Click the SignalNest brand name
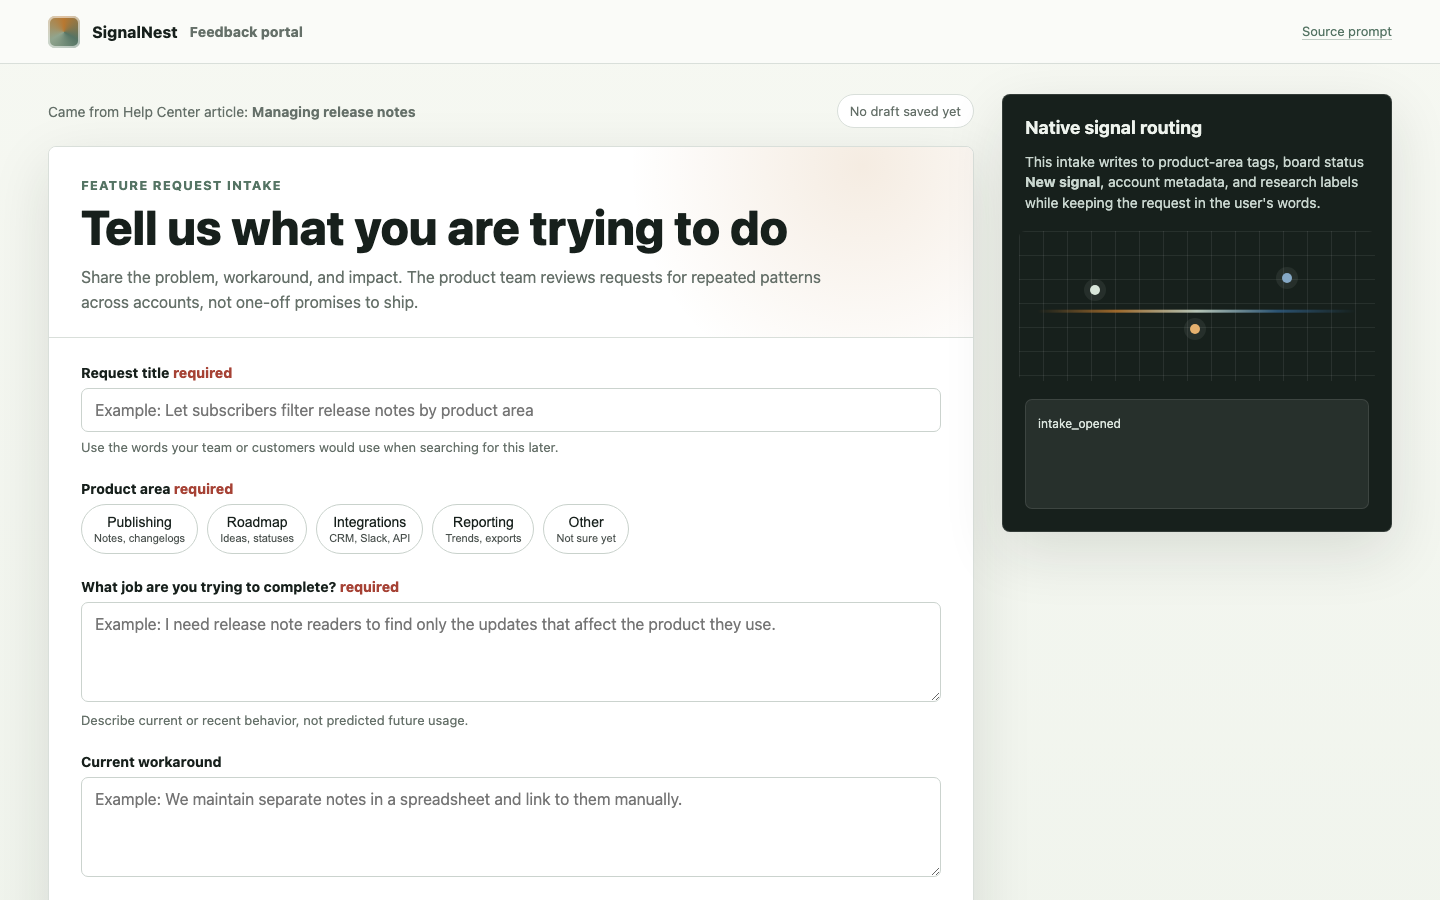The image size is (1440, 900). point(134,32)
